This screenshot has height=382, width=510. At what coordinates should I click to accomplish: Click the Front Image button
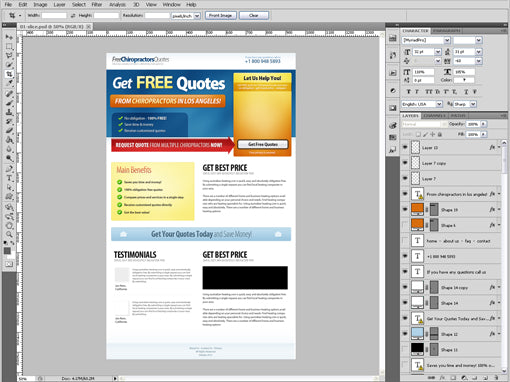(x=221, y=16)
